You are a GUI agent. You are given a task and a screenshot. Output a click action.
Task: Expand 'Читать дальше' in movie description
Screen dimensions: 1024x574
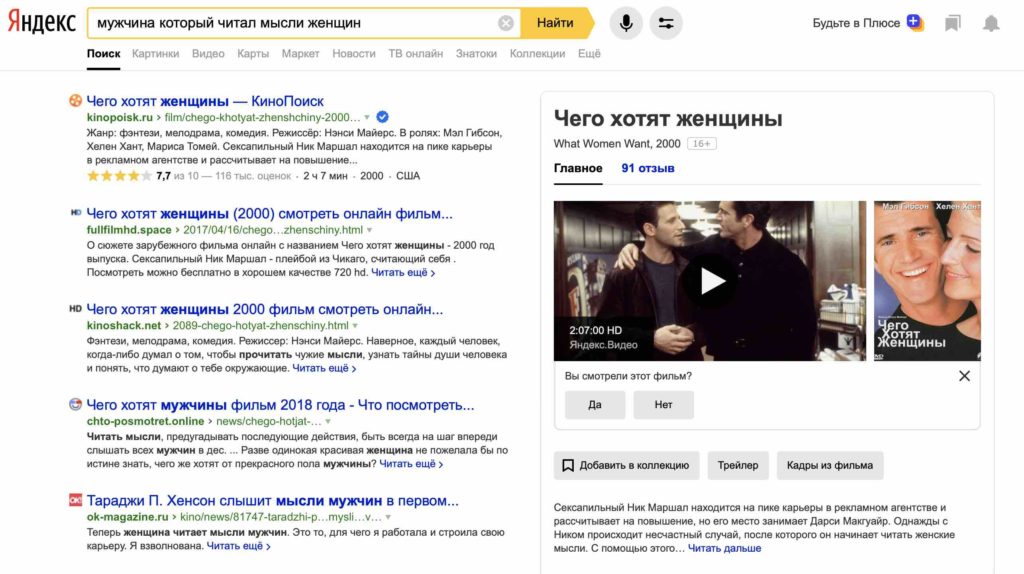pos(724,549)
